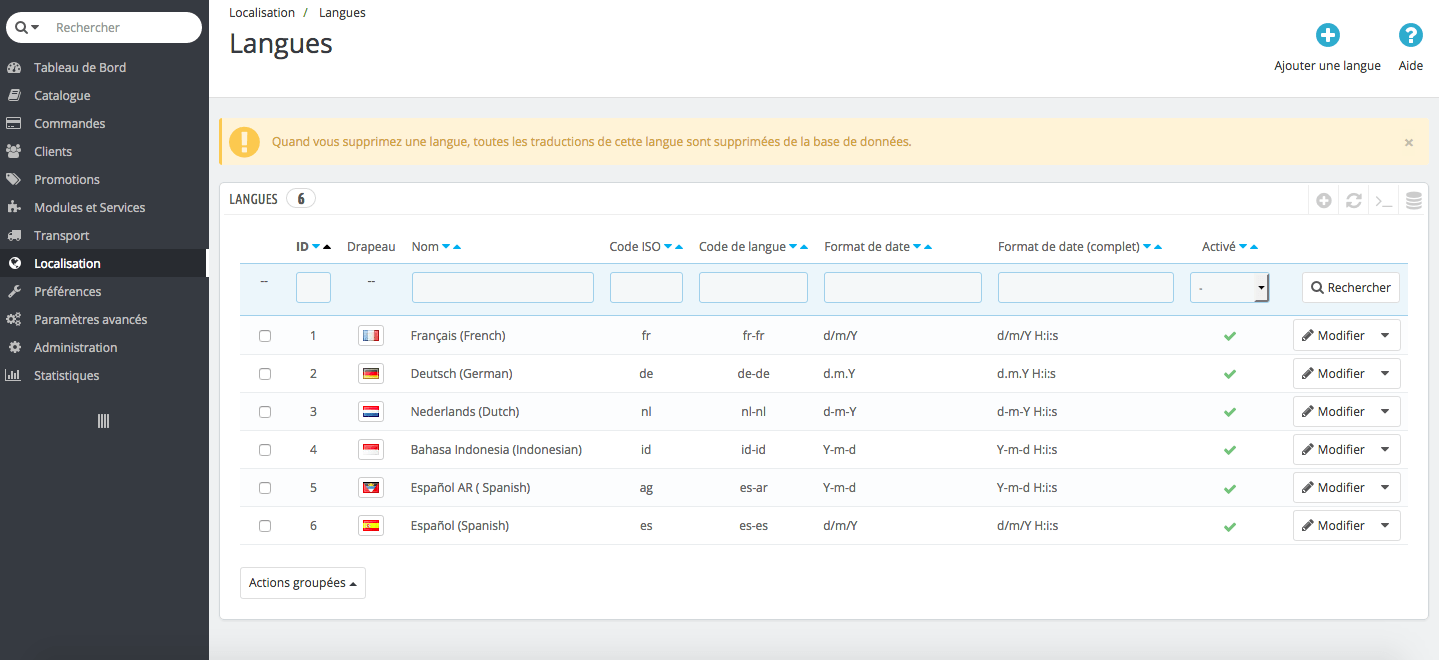This screenshot has height=660, width=1439.
Task: Click the Rechercher filter button
Action: [1350, 288]
